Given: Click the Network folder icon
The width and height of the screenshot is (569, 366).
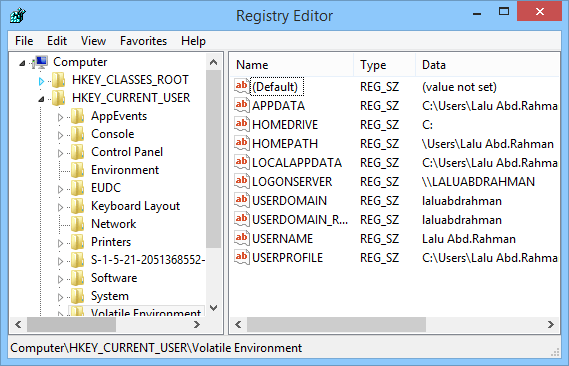Looking at the screenshot, I should point(77,224).
